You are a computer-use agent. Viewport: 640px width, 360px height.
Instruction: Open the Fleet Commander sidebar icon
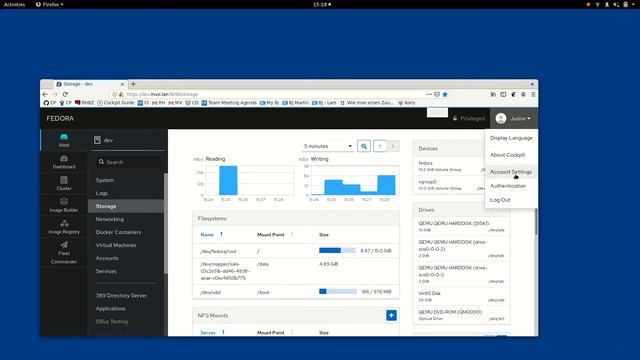pyautogui.click(x=64, y=245)
